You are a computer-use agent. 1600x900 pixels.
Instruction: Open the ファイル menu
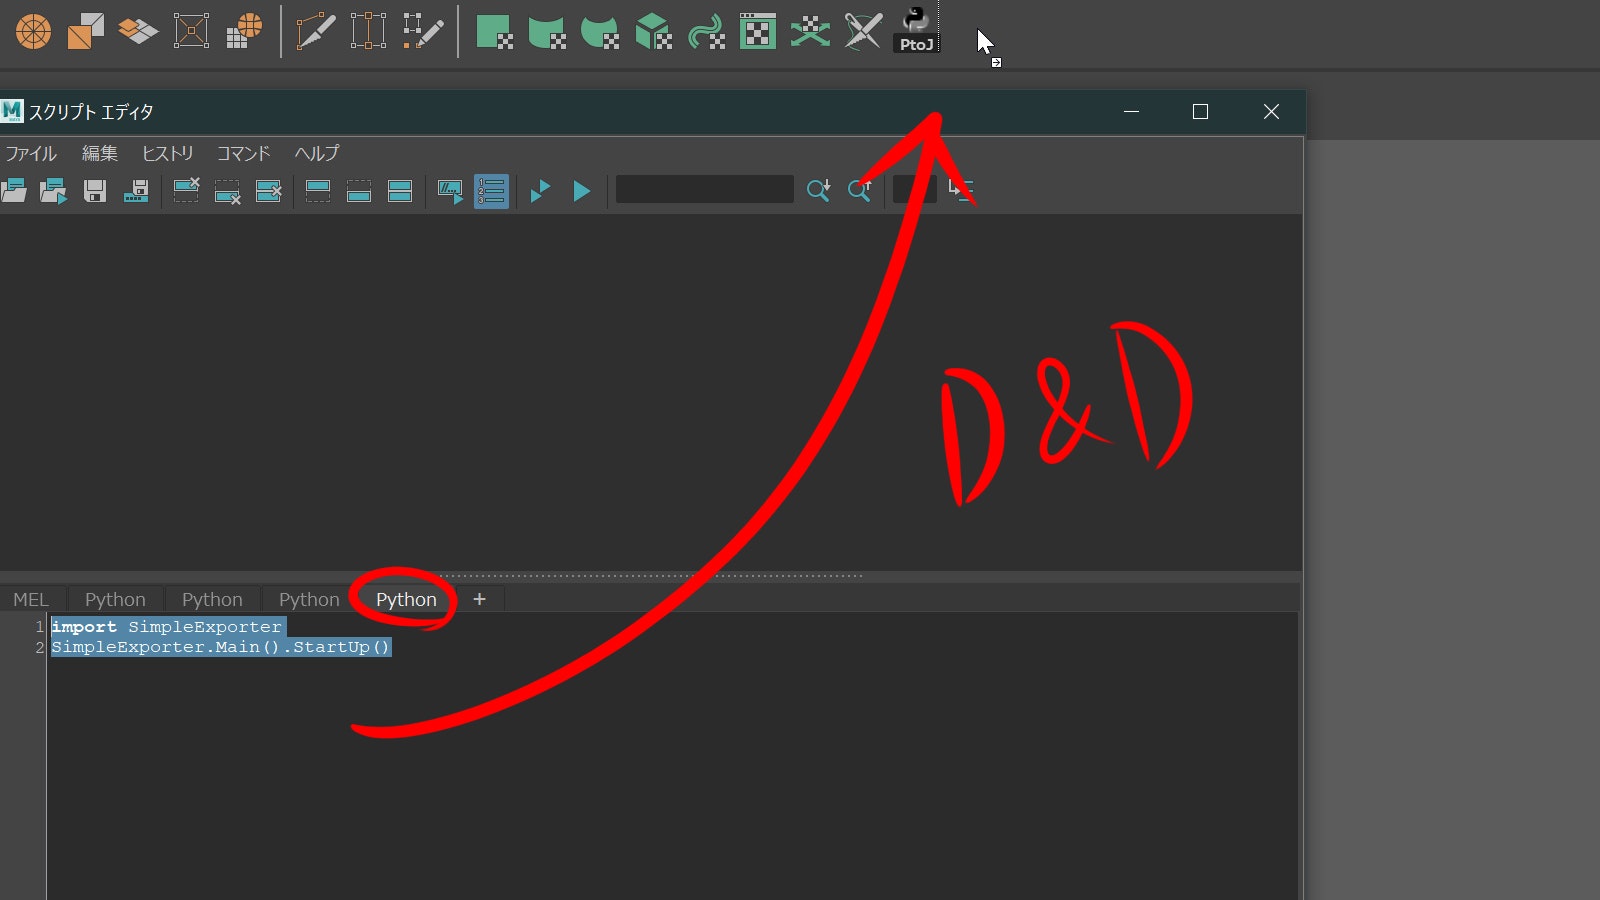click(x=31, y=153)
